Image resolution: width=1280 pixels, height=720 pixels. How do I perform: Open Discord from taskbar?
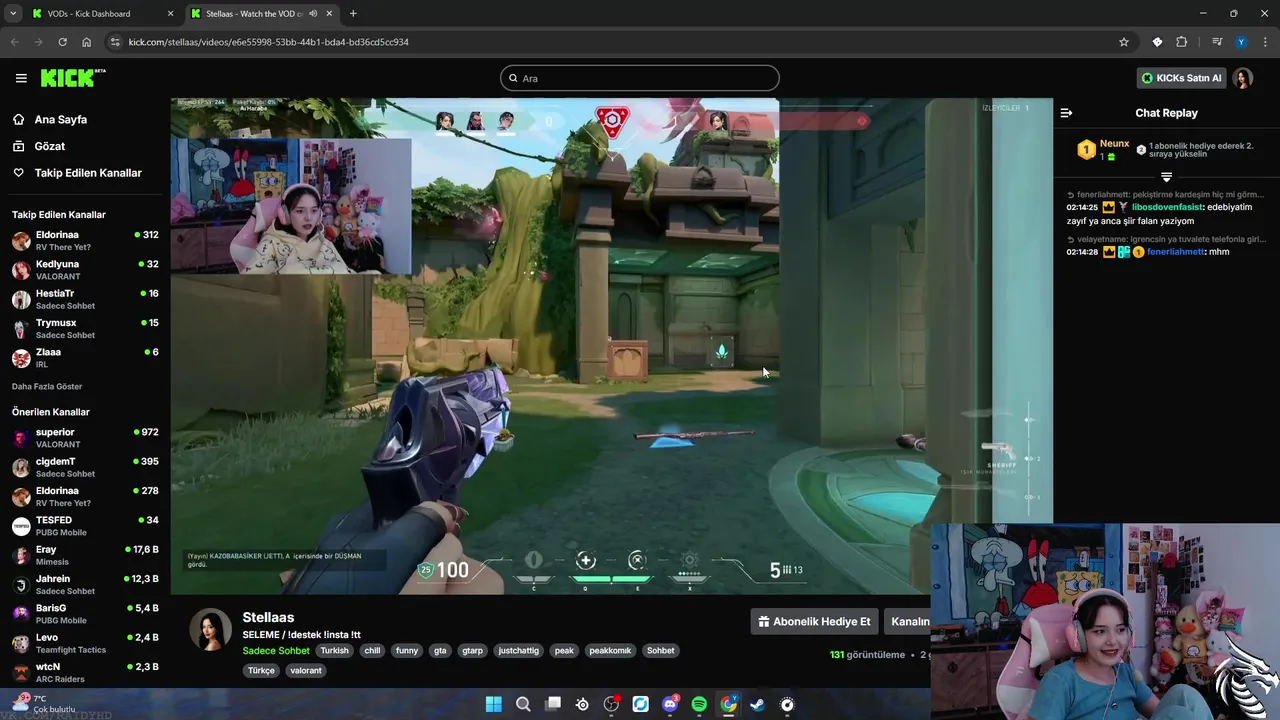tap(670, 704)
